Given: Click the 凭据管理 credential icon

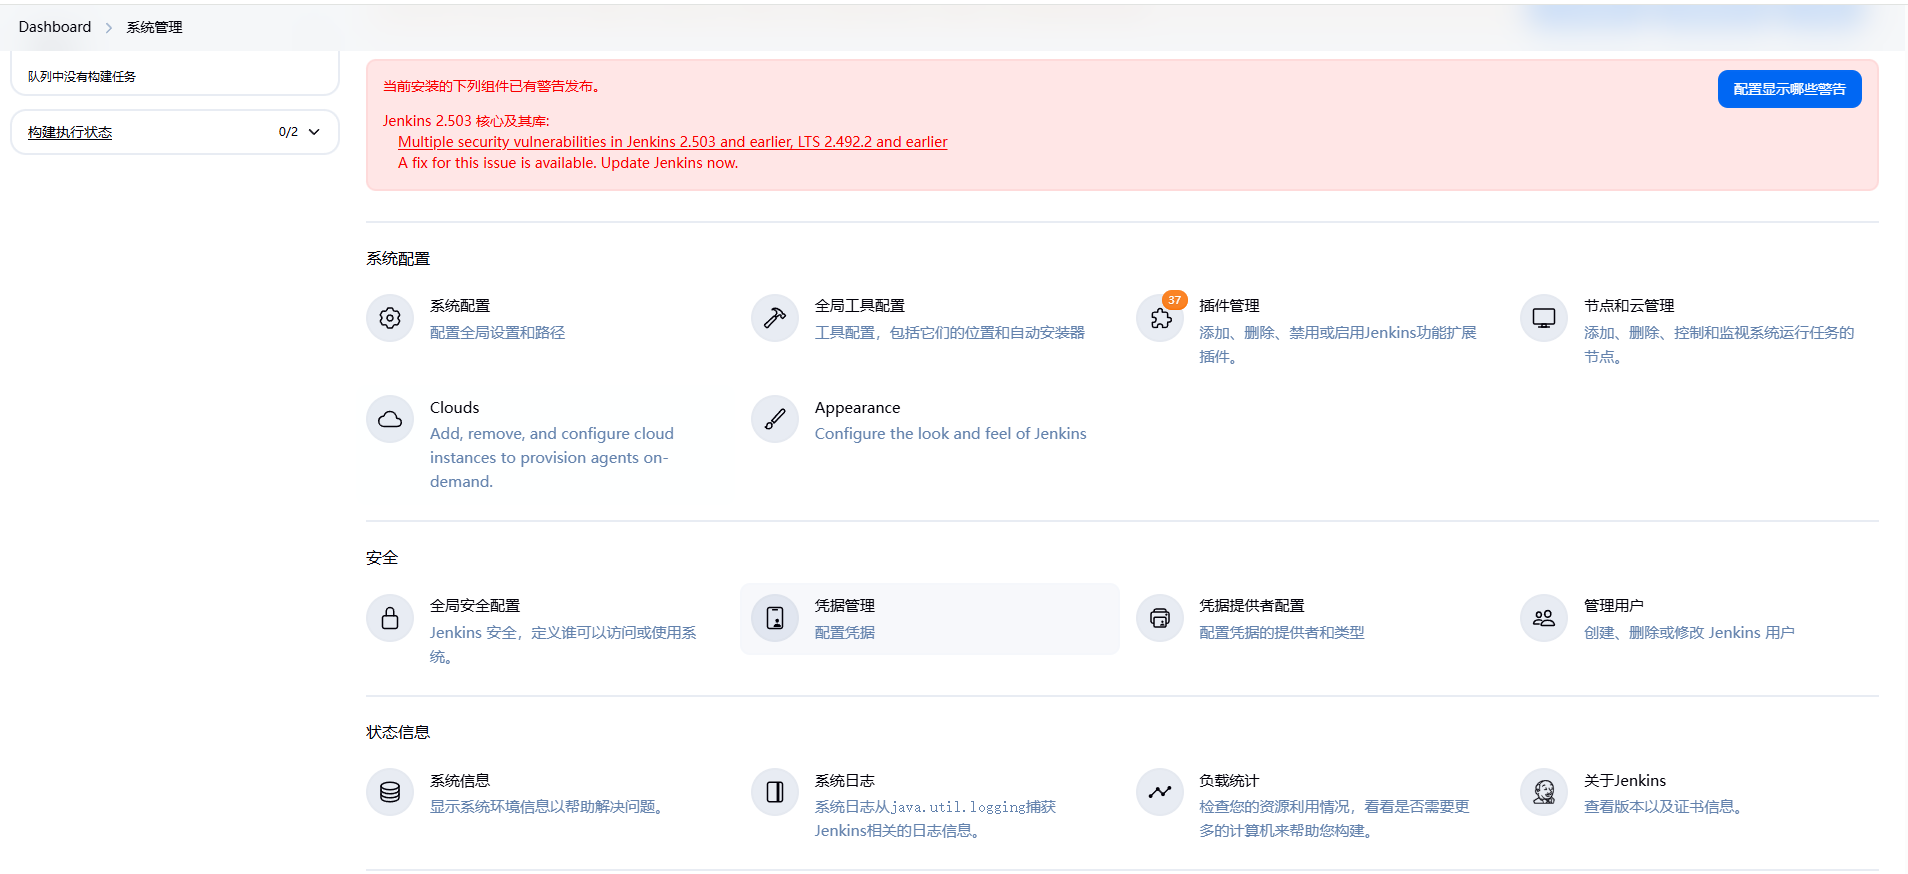Looking at the screenshot, I should (775, 618).
